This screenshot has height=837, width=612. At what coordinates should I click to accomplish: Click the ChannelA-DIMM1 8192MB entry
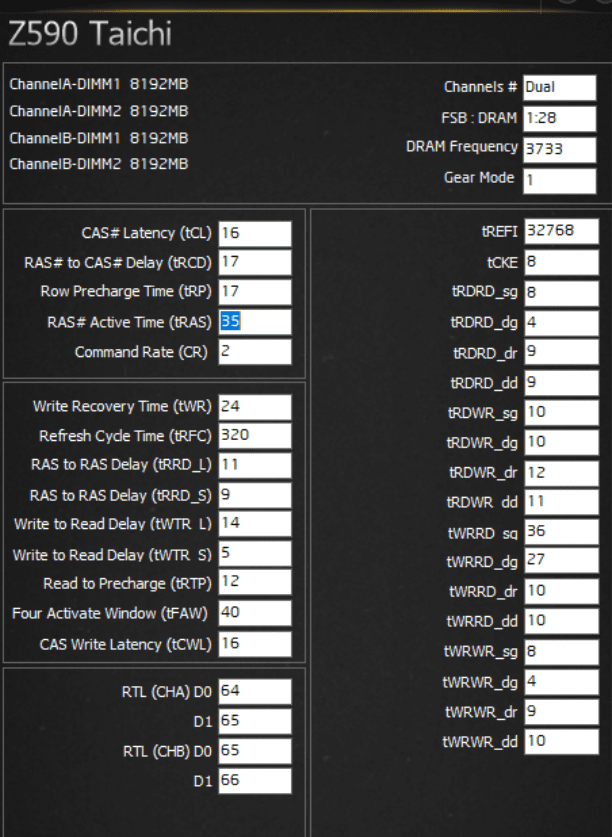click(x=99, y=84)
